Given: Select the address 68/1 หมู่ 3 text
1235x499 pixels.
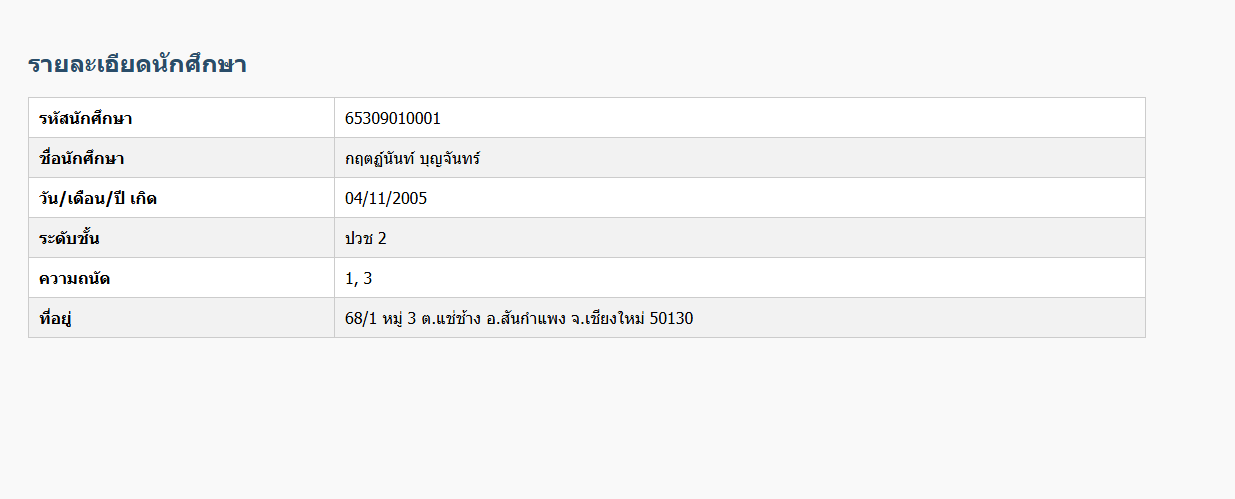Looking at the screenshot, I should pyautogui.click(x=380, y=319).
